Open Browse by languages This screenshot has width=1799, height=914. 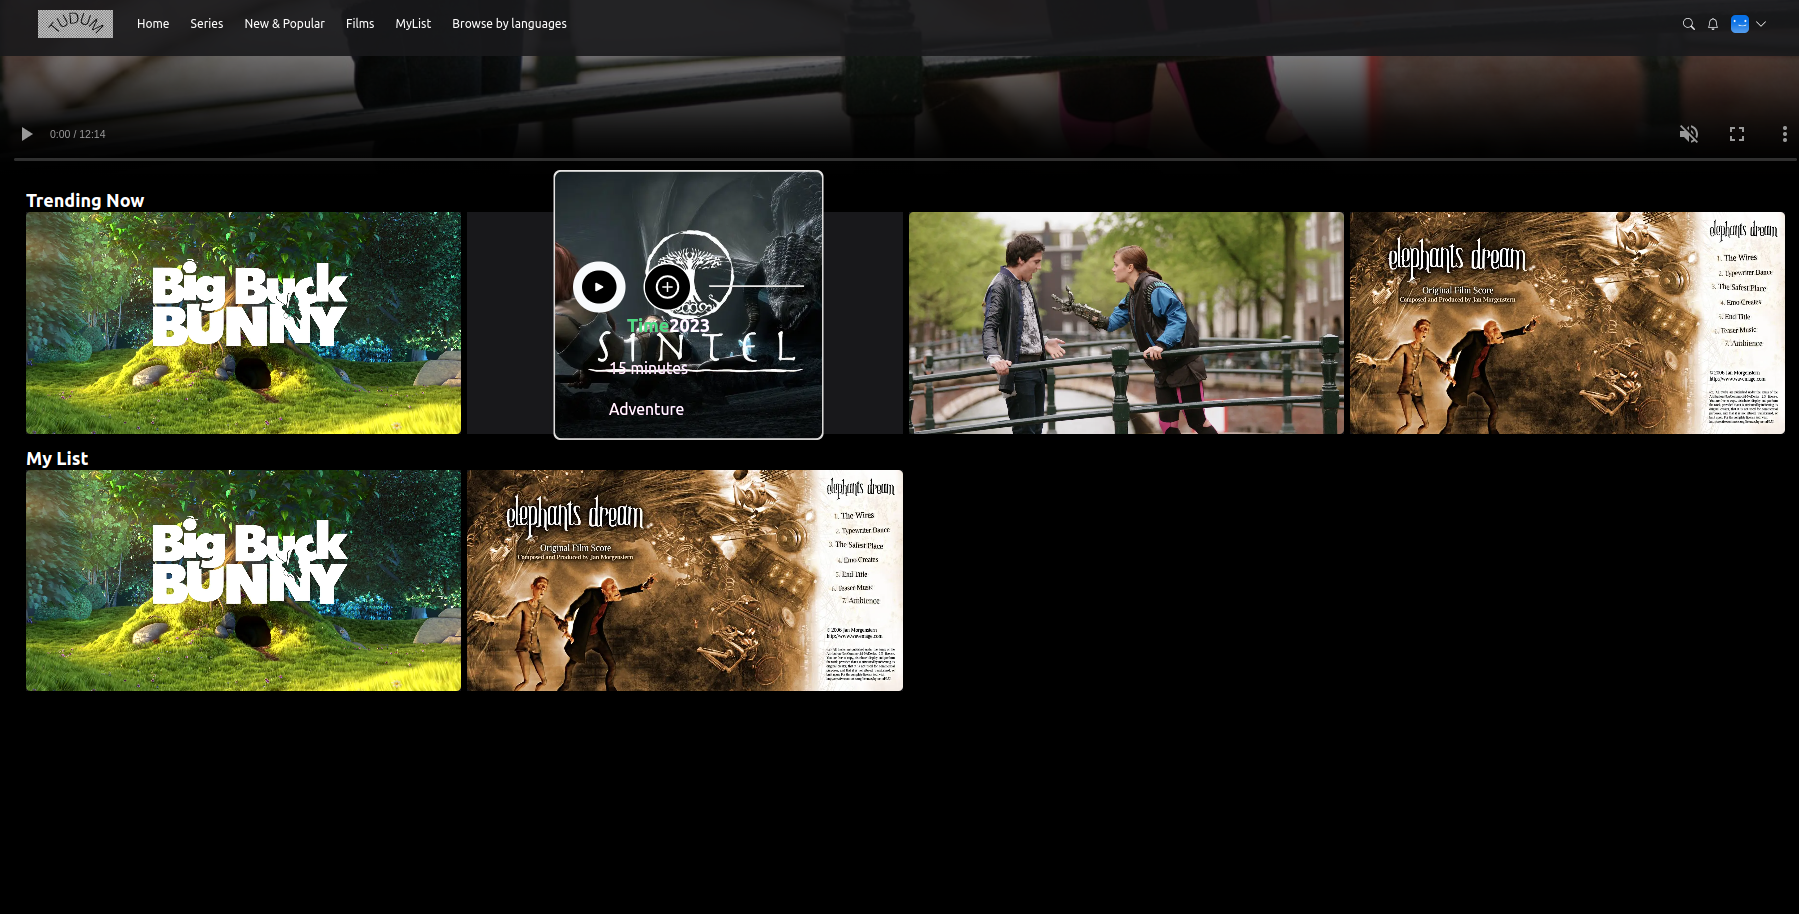pos(509,24)
